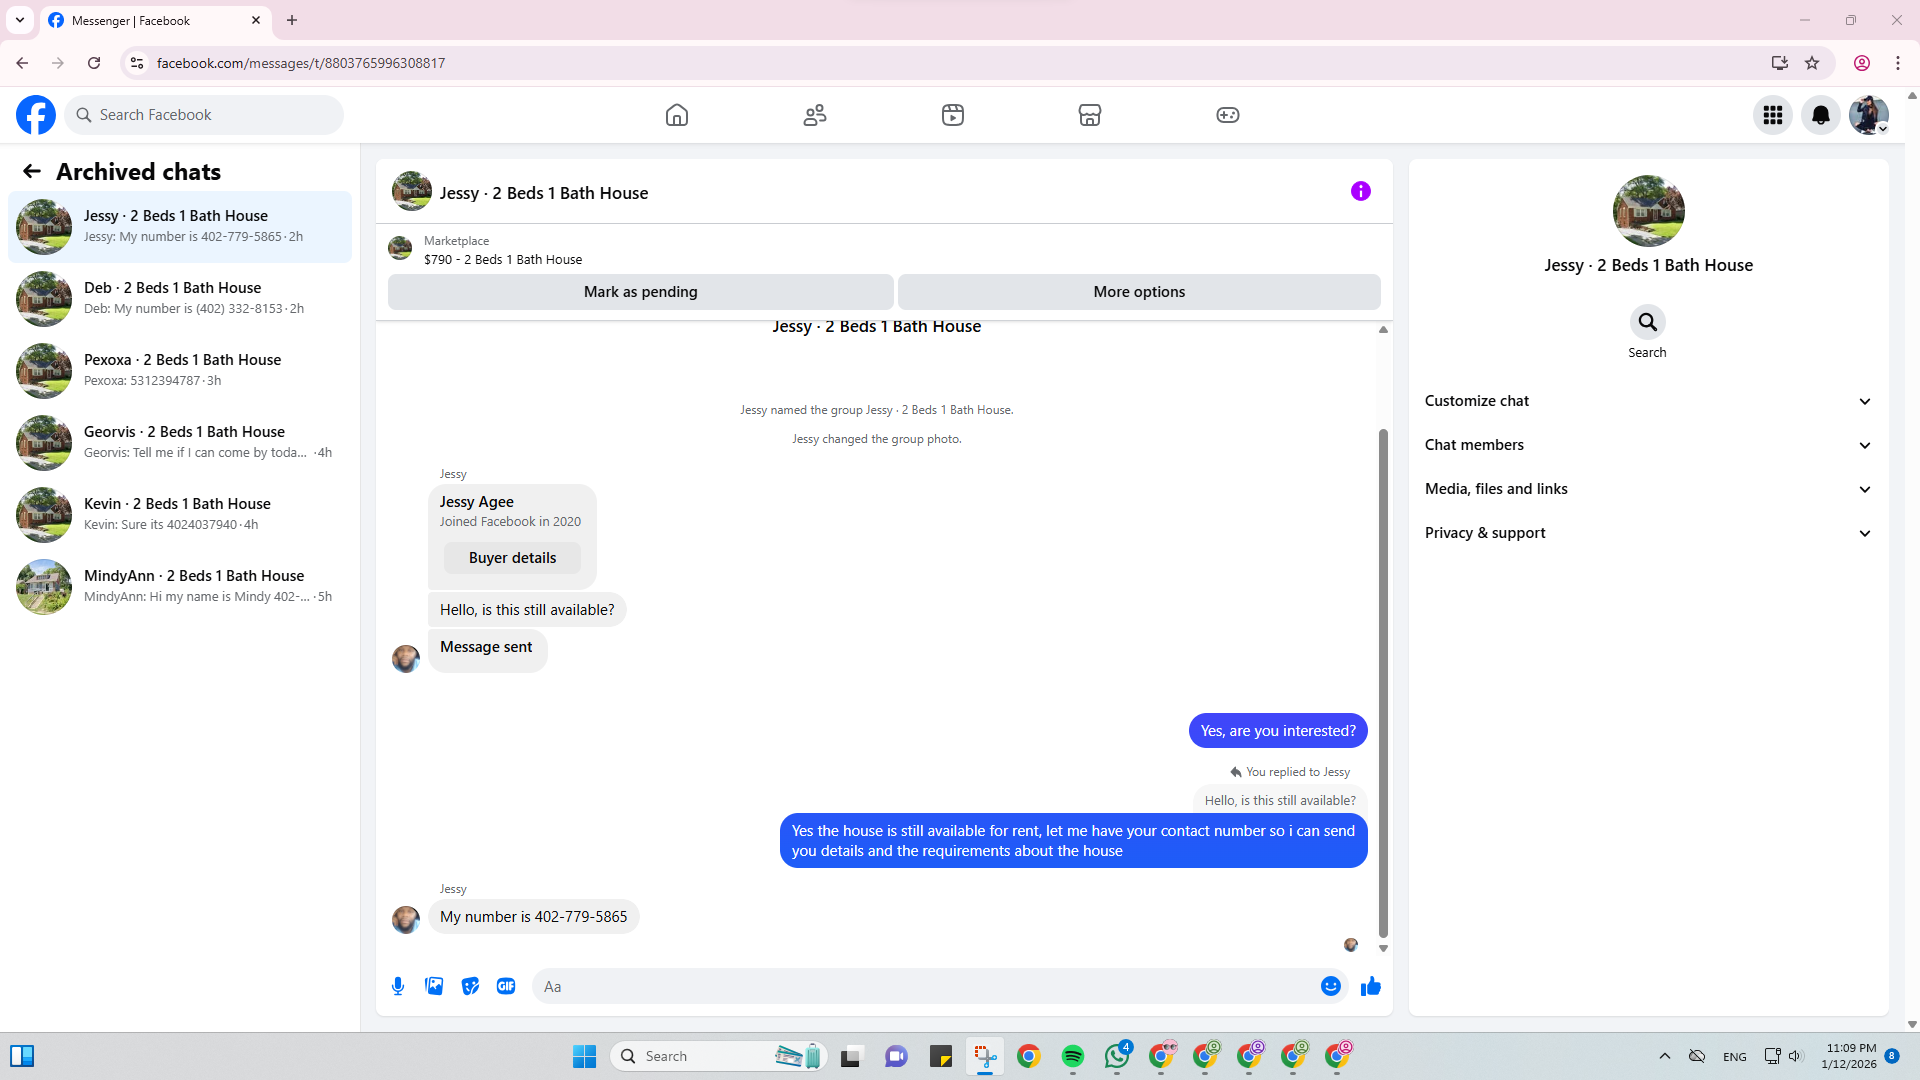Click Mark as pending button

(640, 292)
